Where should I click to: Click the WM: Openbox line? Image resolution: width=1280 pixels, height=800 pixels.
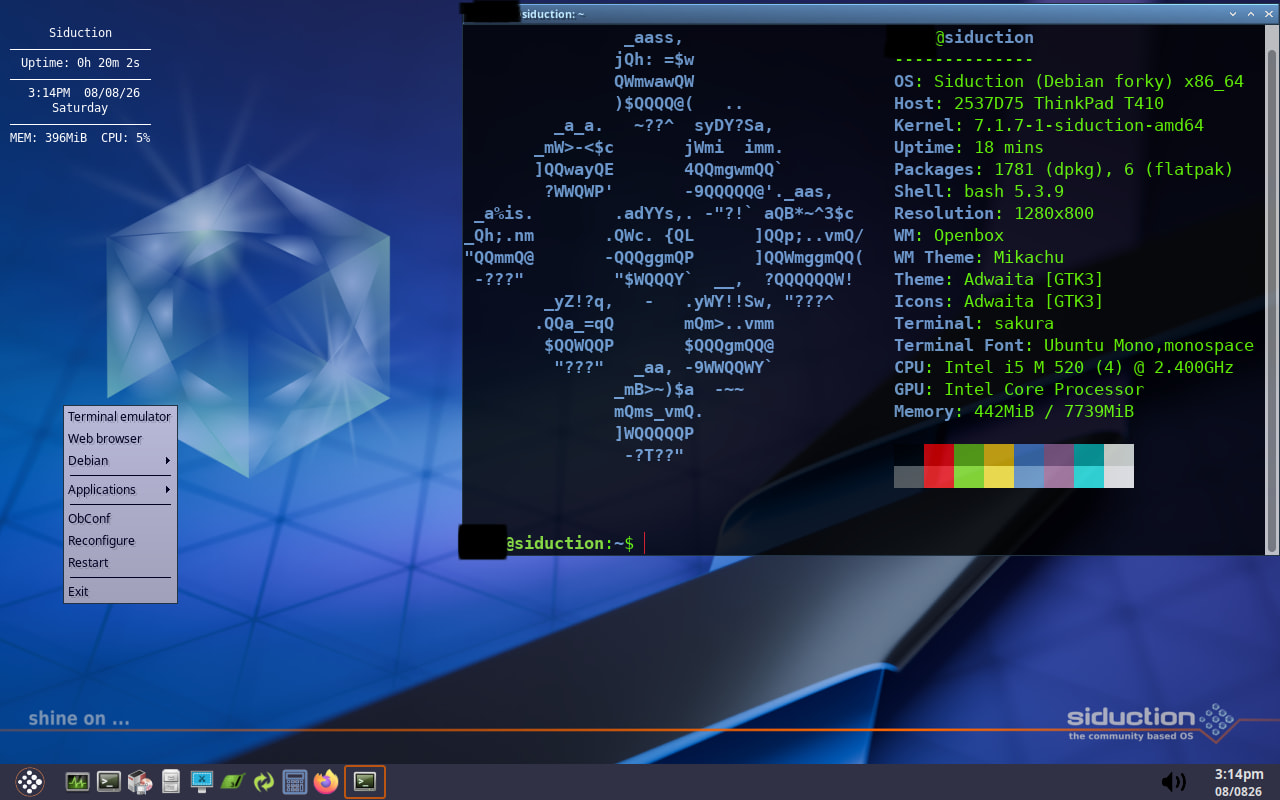pyautogui.click(x=949, y=236)
